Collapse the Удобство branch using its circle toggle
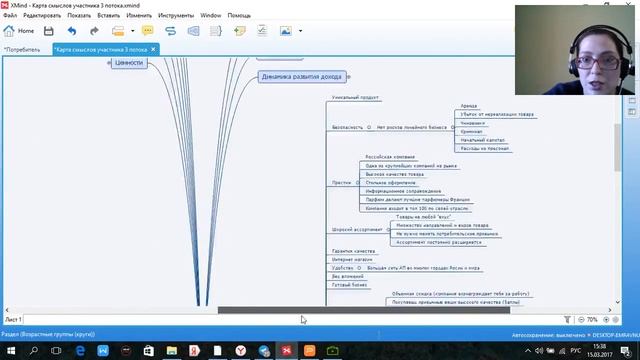This screenshot has height=360, width=640. pyautogui.click(x=359, y=268)
